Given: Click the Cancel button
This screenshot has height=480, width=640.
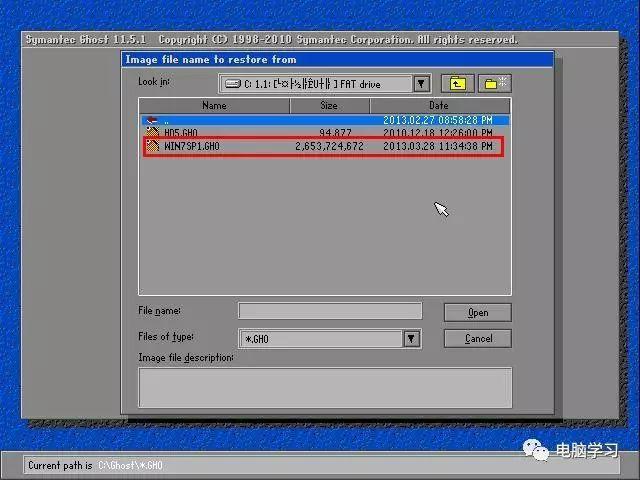Looking at the screenshot, I should [478, 338].
